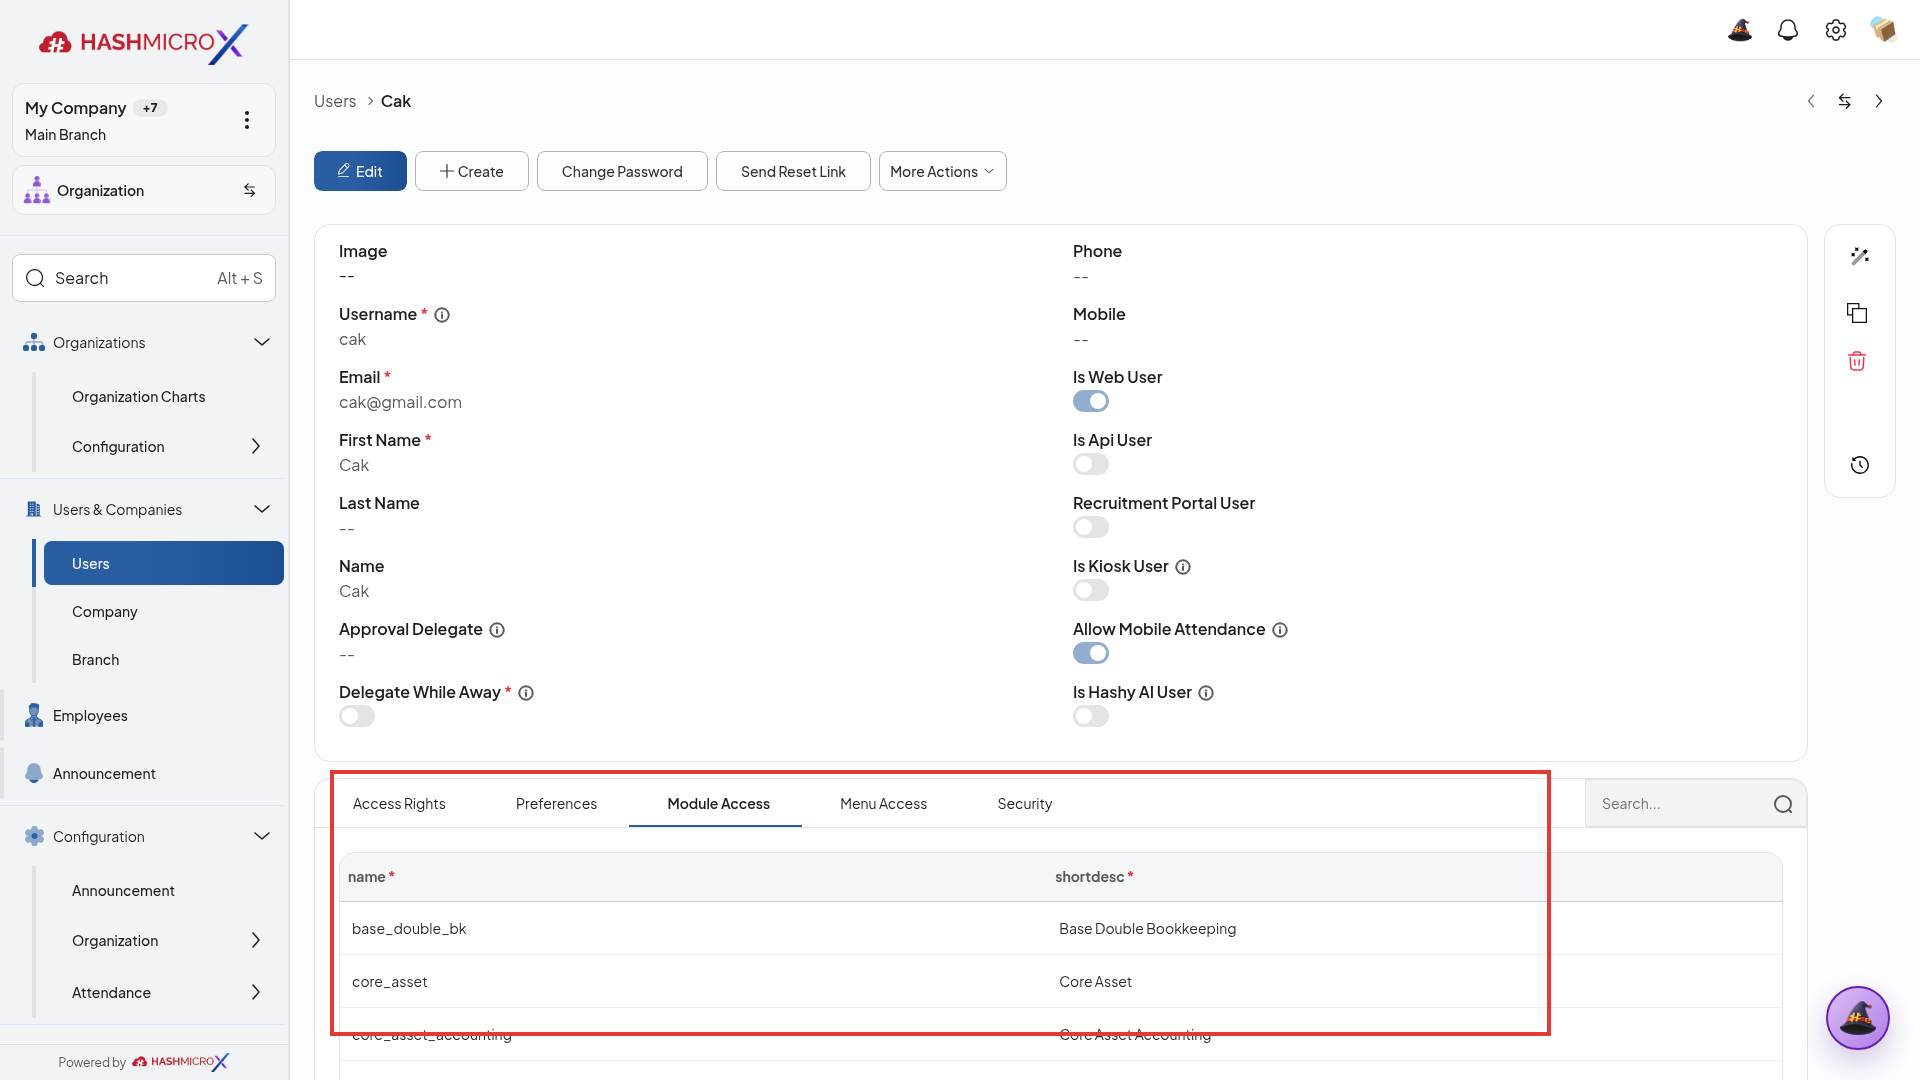Expand Attendance configuration submenu

pos(256,992)
